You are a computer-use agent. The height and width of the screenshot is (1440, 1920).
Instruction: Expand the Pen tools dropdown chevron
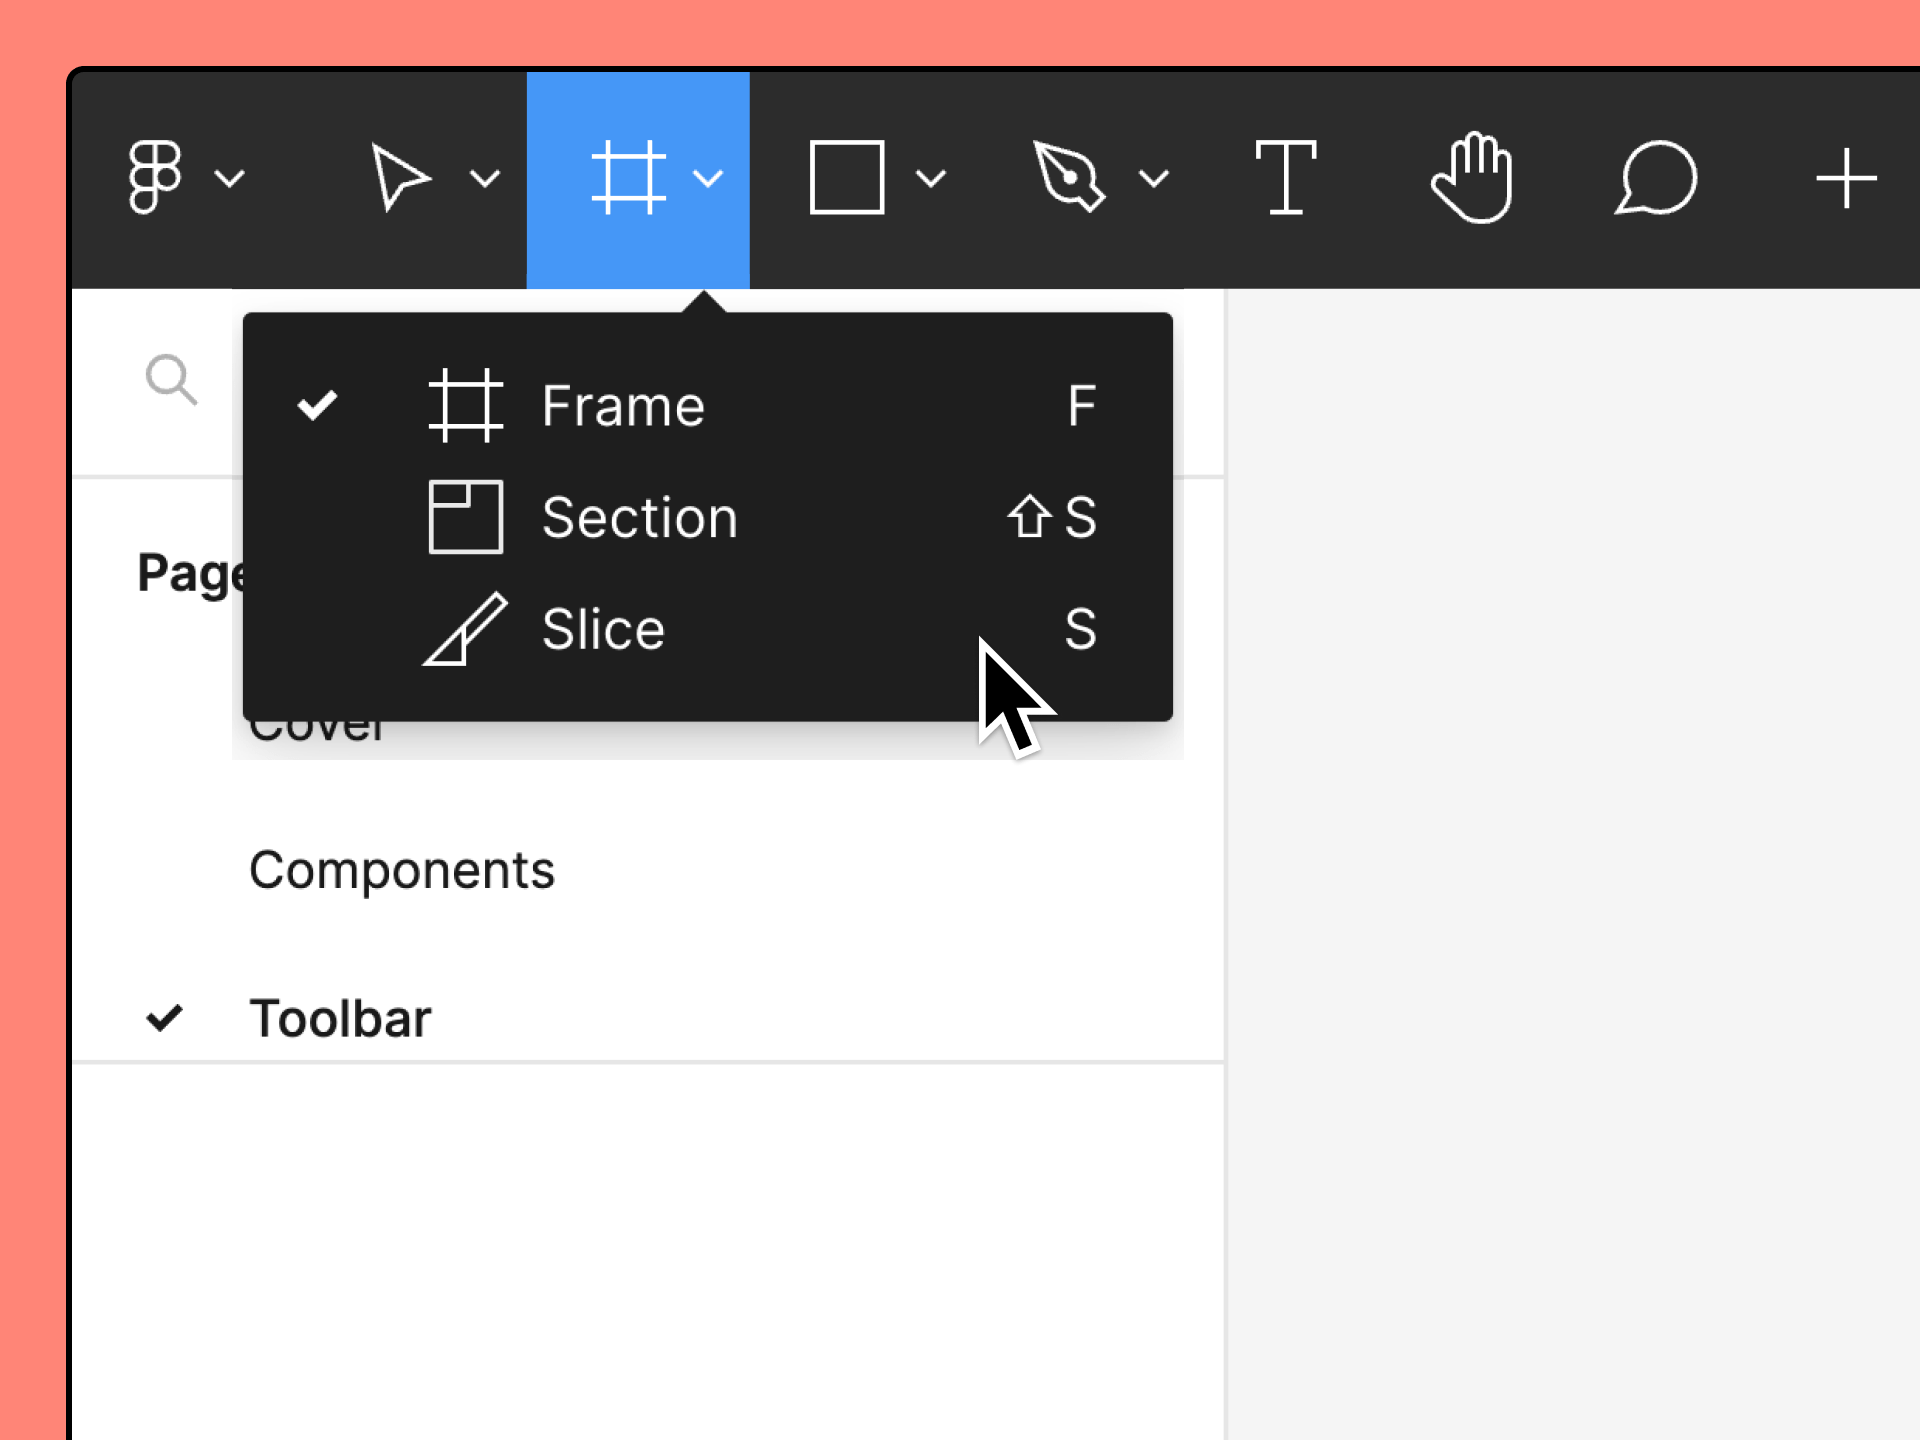pyautogui.click(x=1154, y=179)
